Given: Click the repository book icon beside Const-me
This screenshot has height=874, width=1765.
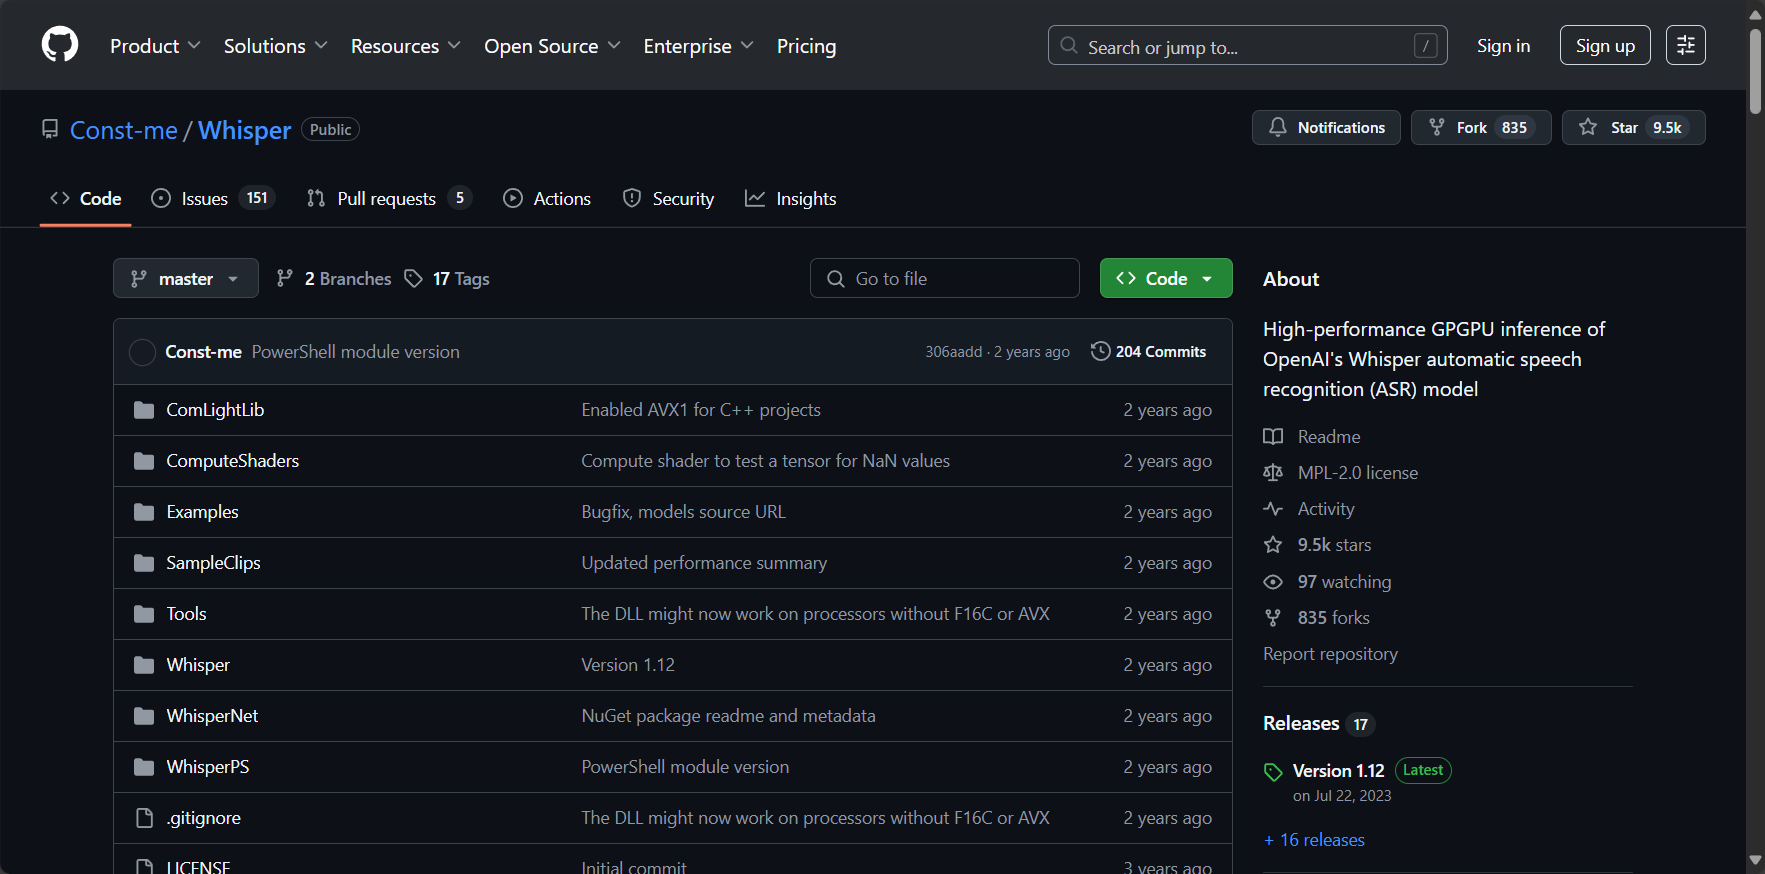Looking at the screenshot, I should tap(50, 129).
